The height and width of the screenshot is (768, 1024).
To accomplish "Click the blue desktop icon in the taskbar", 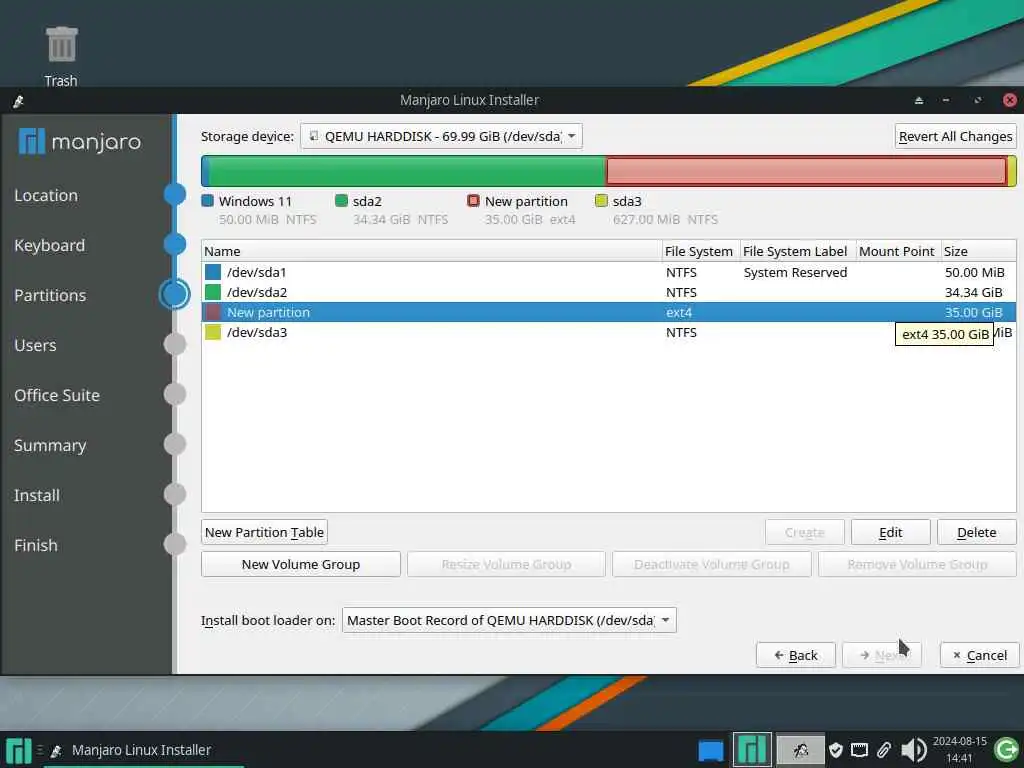I will [711, 750].
